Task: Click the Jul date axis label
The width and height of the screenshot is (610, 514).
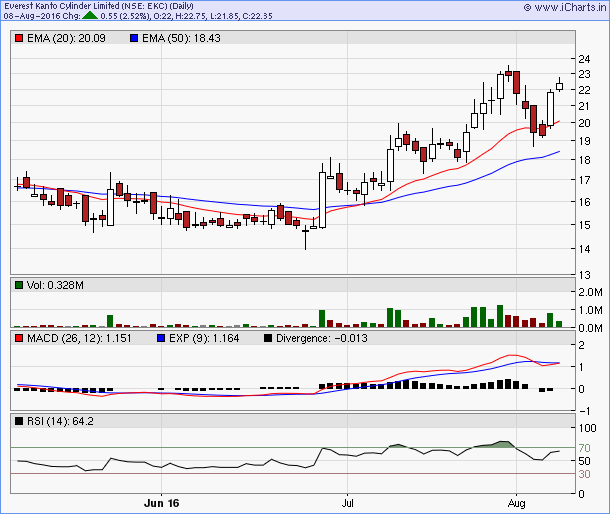Action: (x=347, y=503)
